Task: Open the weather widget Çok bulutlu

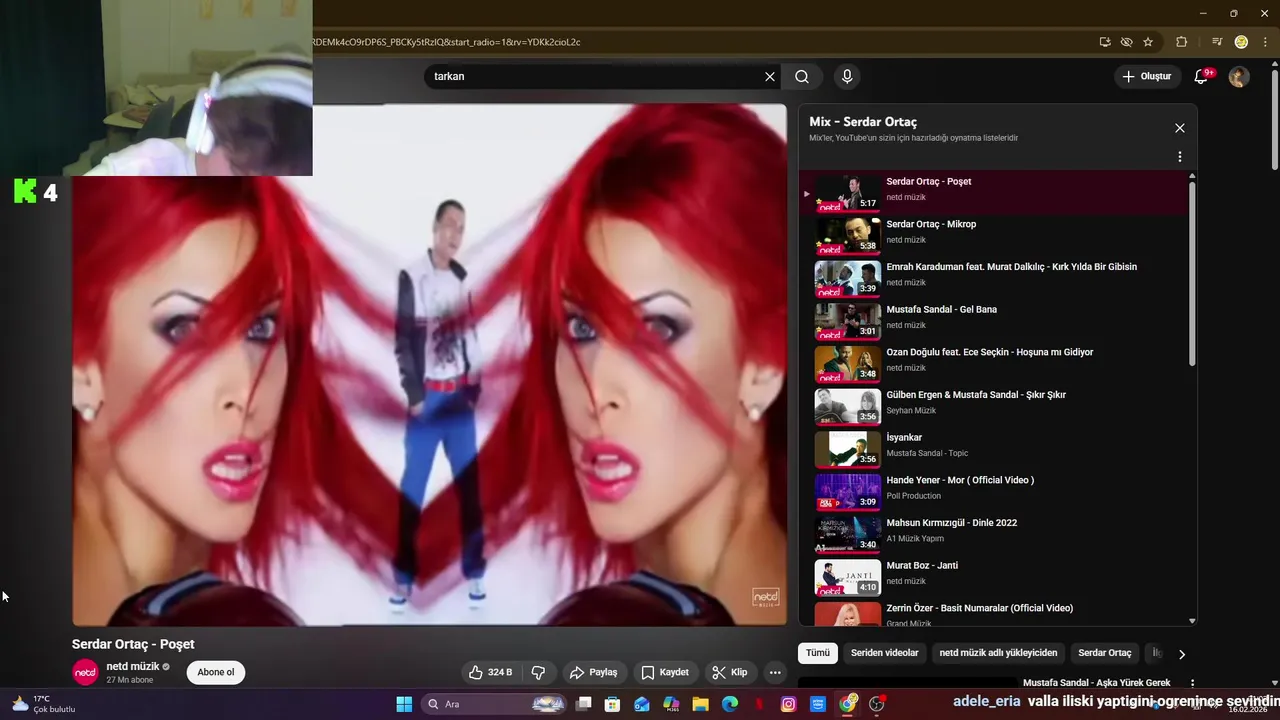Action: click(x=42, y=704)
